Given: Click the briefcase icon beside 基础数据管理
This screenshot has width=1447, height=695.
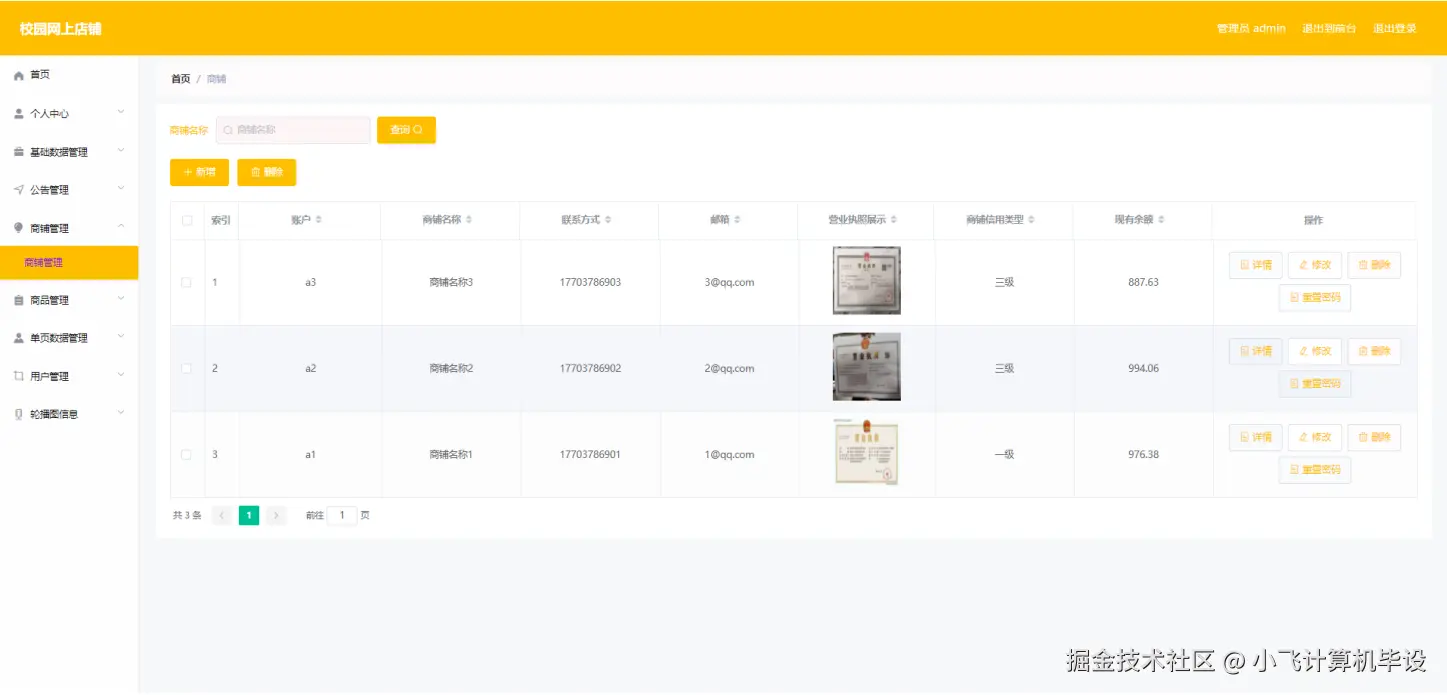Looking at the screenshot, I should click(x=19, y=152).
